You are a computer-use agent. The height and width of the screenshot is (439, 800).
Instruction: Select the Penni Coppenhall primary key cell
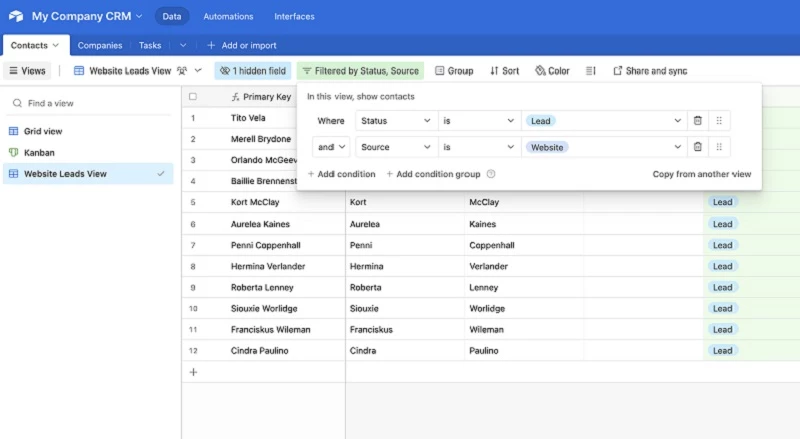click(264, 245)
